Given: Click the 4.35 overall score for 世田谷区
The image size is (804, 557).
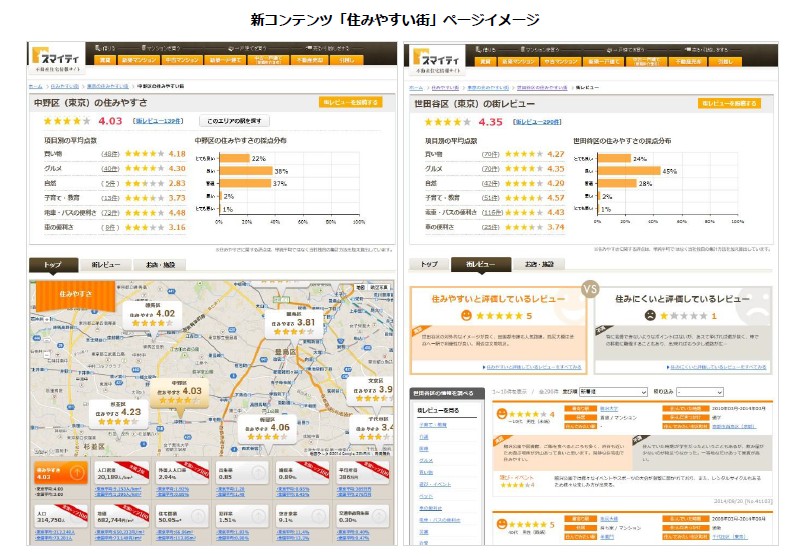Looking at the screenshot, I should pos(490,122).
